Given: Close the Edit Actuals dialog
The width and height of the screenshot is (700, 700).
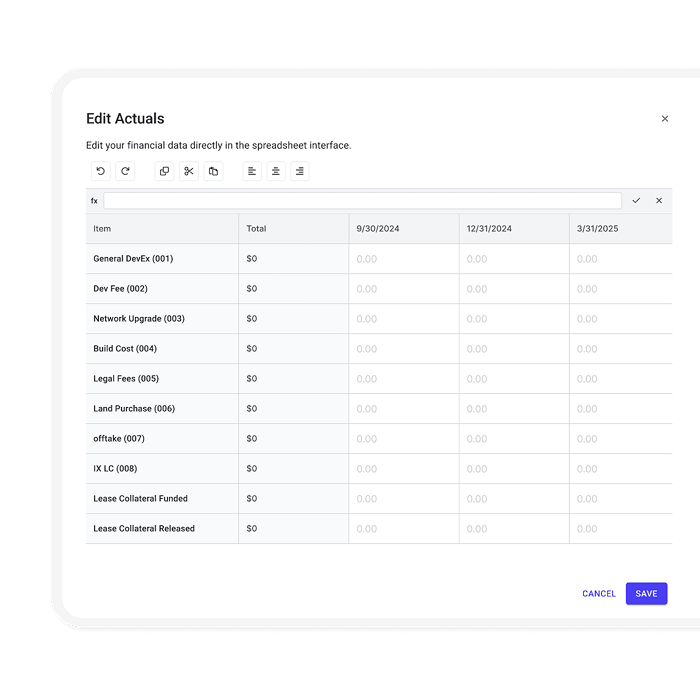Looking at the screenshot, I should tap(665, 119).
